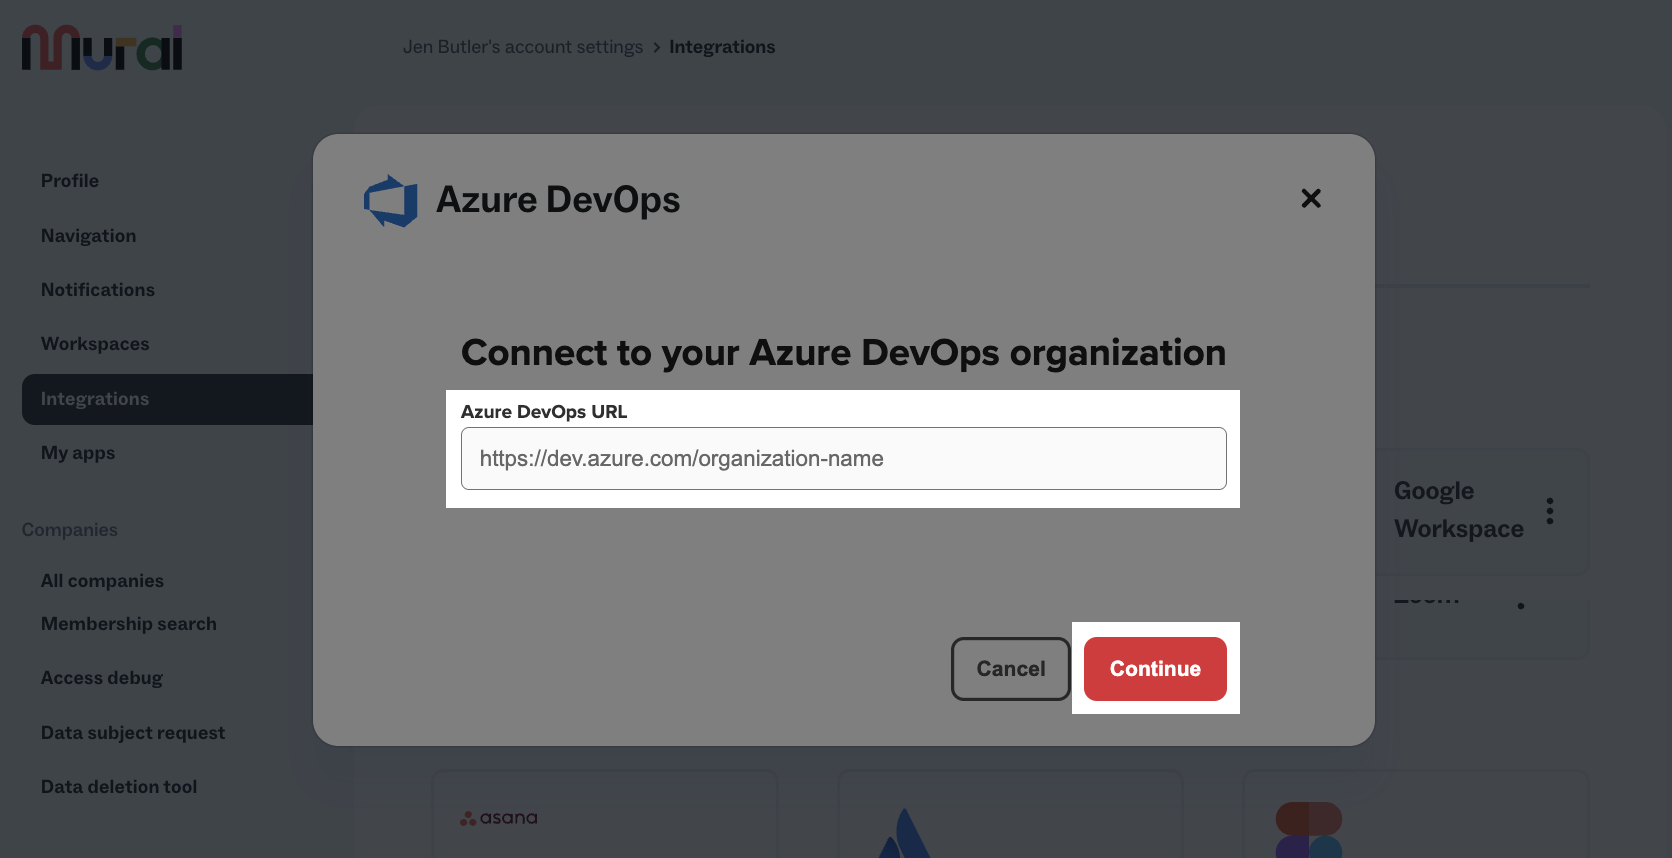Open Notifications settings
This screenshot has height=858, width=1672.
98,290
